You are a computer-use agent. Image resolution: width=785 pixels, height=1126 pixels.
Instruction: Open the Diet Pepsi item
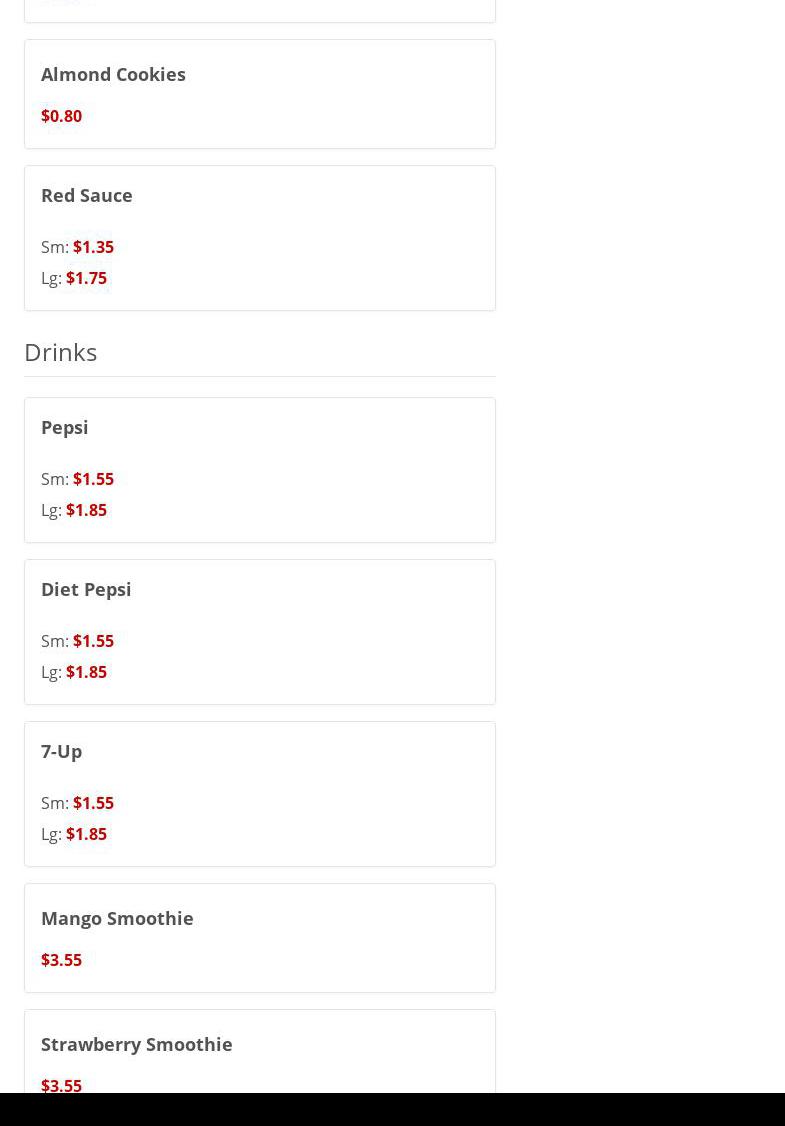click(x=86, y=589)
